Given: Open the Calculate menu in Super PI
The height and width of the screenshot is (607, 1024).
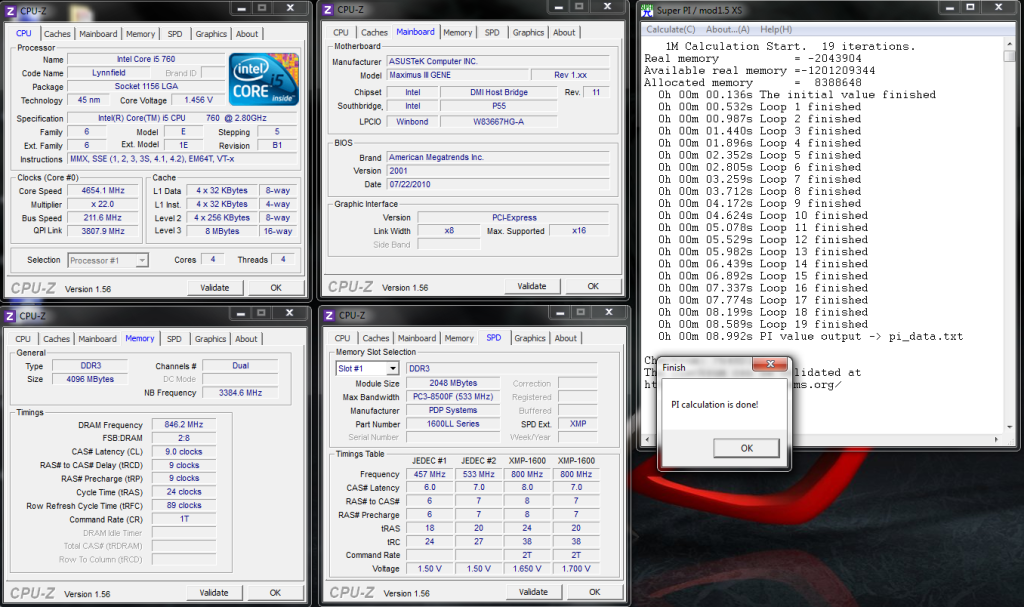Looking at the screenshot, I should 671,29.
